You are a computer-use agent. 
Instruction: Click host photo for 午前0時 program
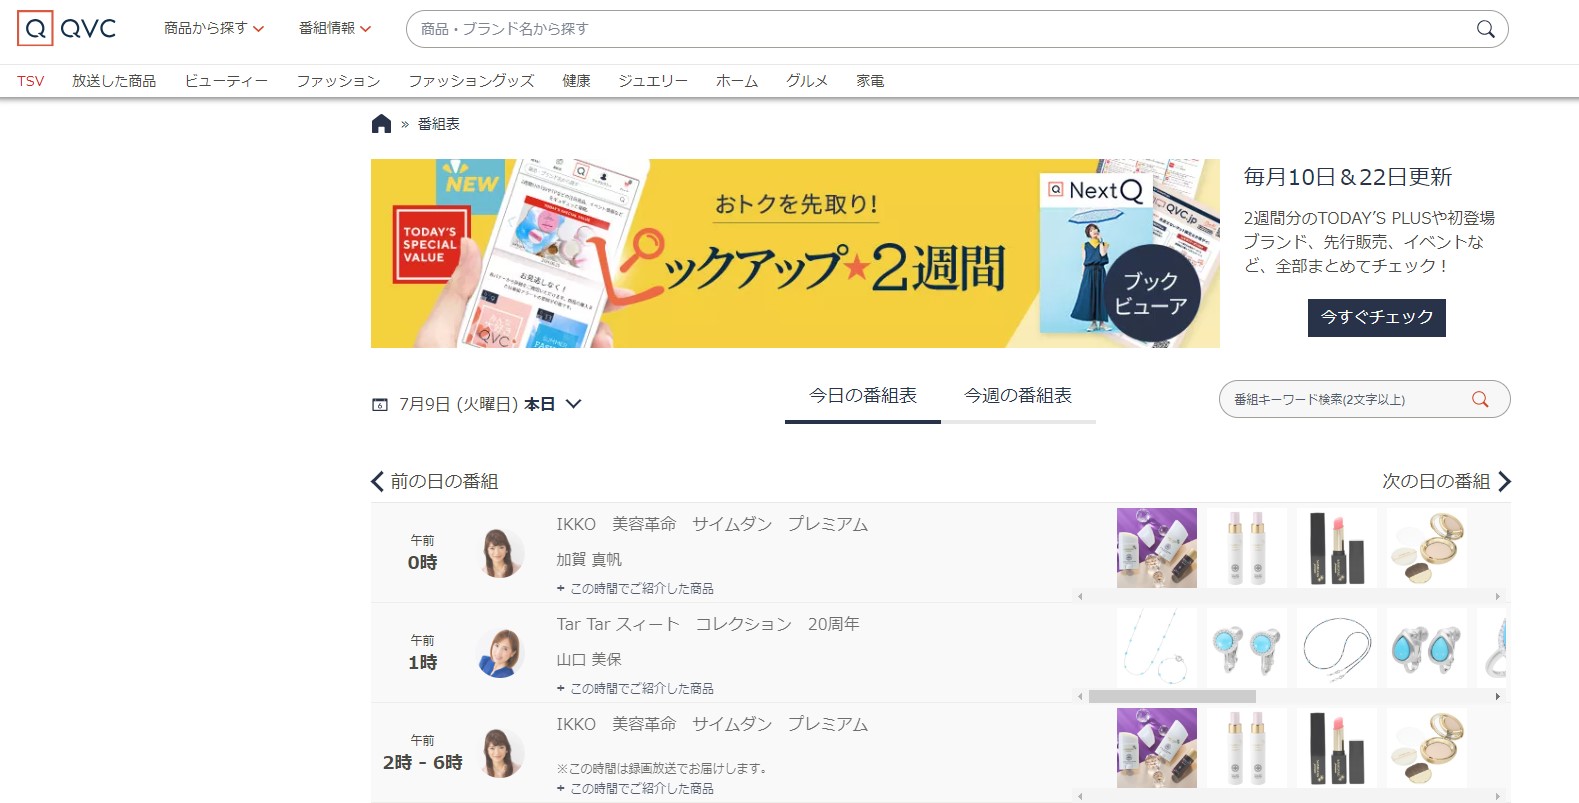[x=502, y=553]
